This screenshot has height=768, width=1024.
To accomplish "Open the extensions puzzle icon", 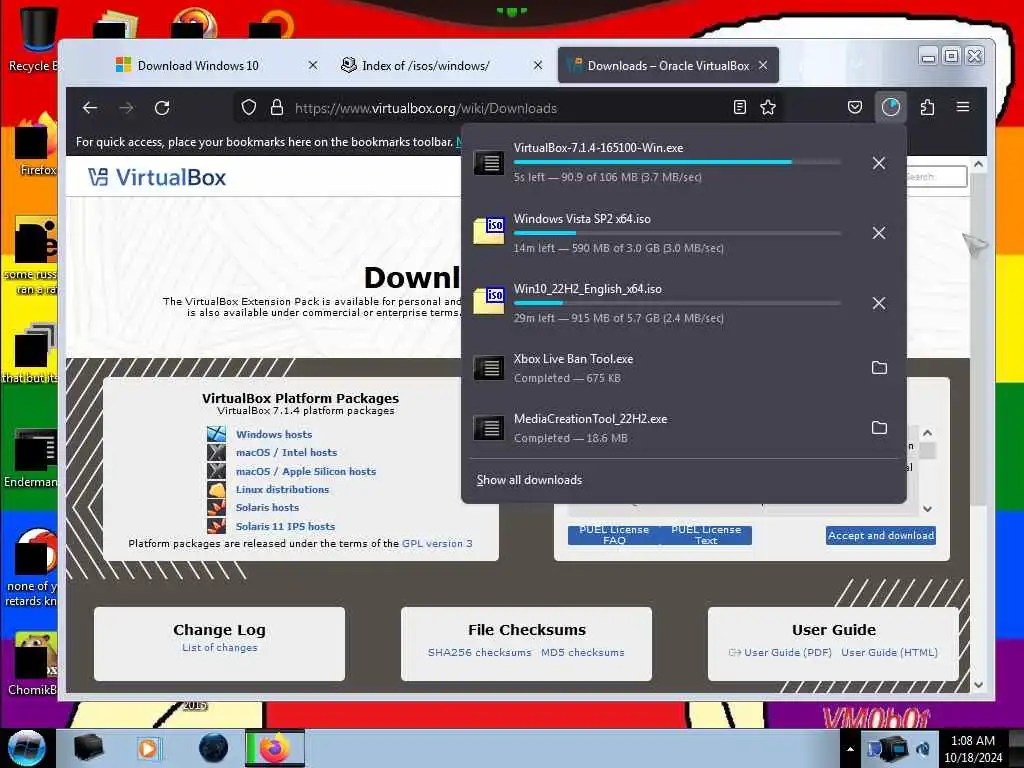I will [927, 108].
